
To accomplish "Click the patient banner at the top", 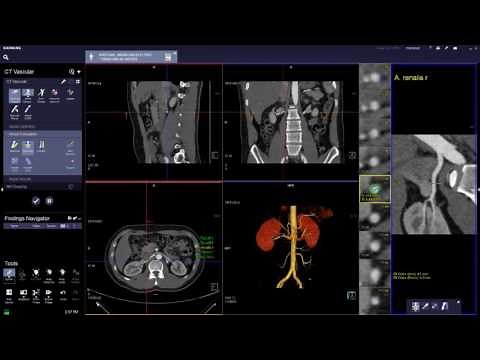I will pos(131,57).
